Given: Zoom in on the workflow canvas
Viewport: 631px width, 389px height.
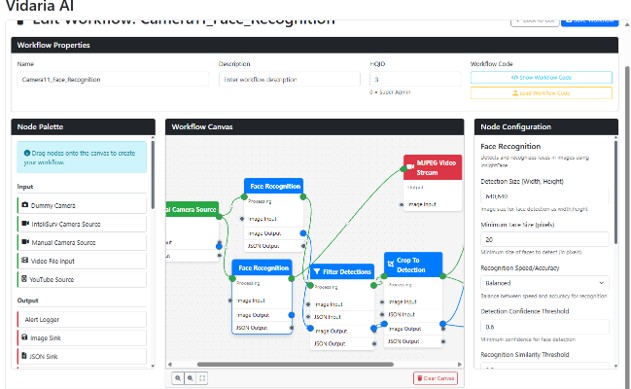Looking at the screenshot, I should point(177,378).
